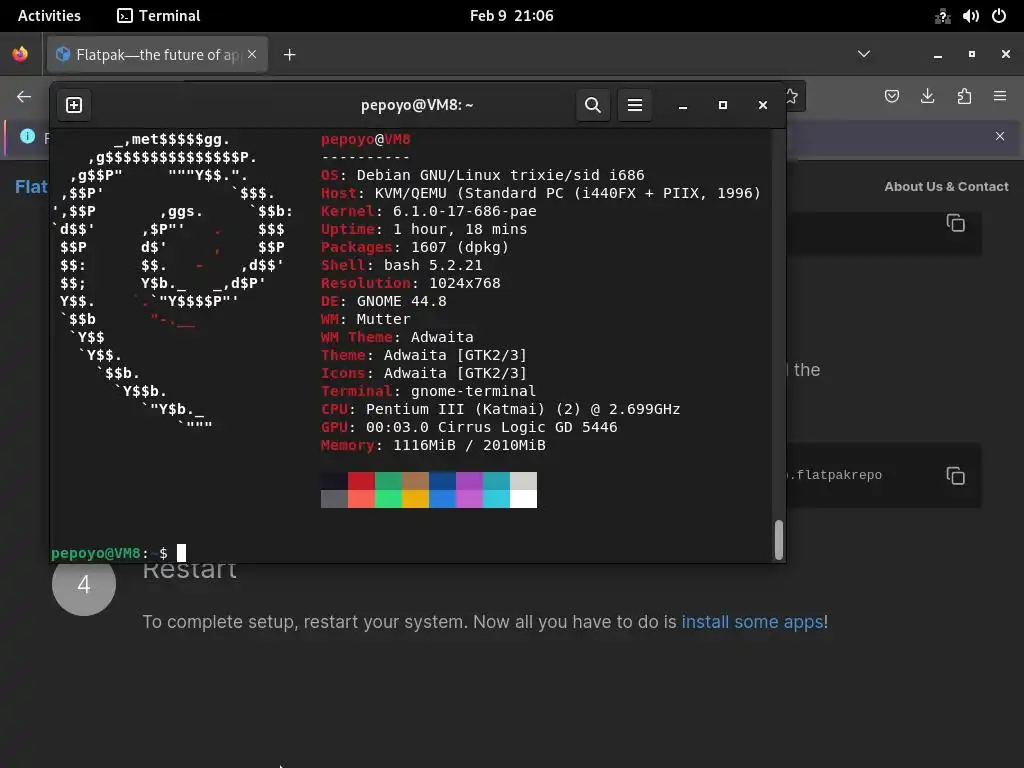Open About Us & Contact link

[x=946, y=187]
